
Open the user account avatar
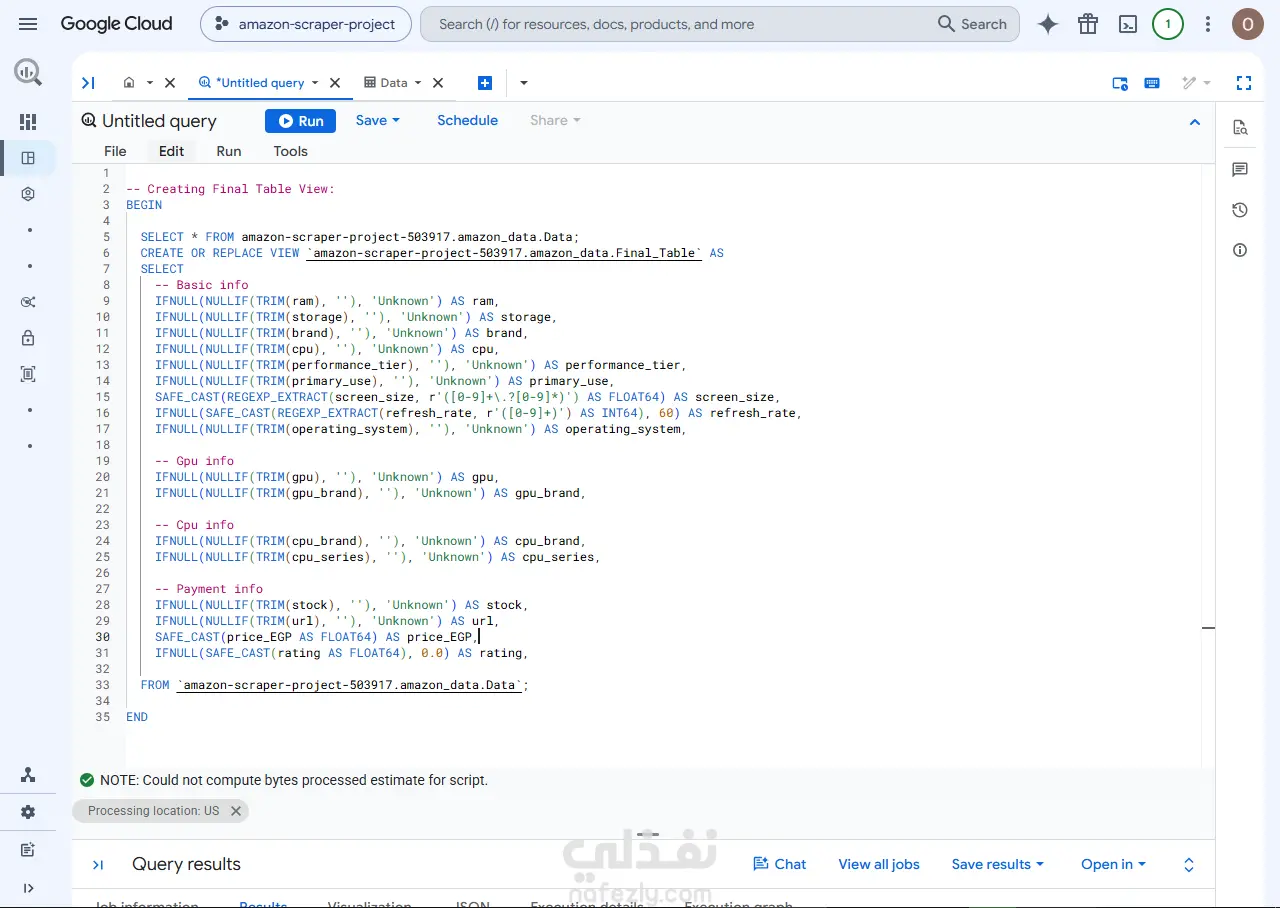tap(1248, 24)
